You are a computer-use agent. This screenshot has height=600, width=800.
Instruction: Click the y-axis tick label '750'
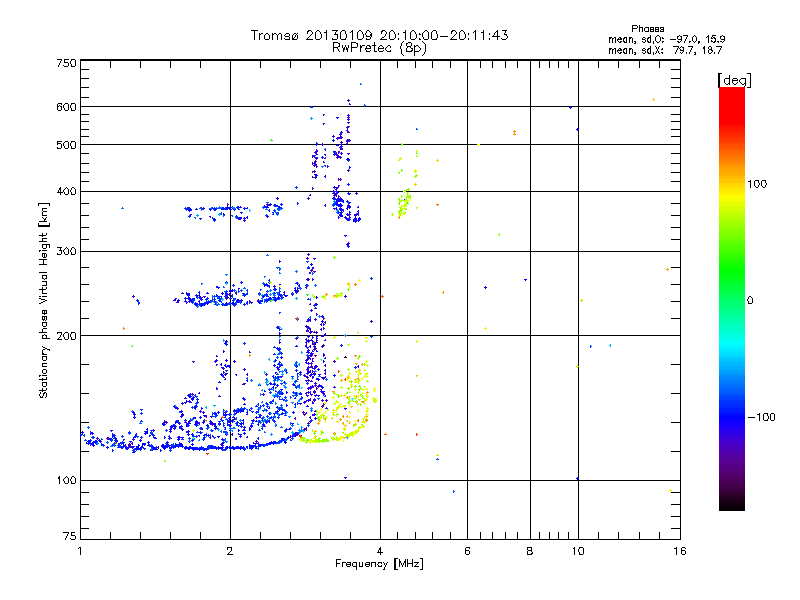pos(66,63)
